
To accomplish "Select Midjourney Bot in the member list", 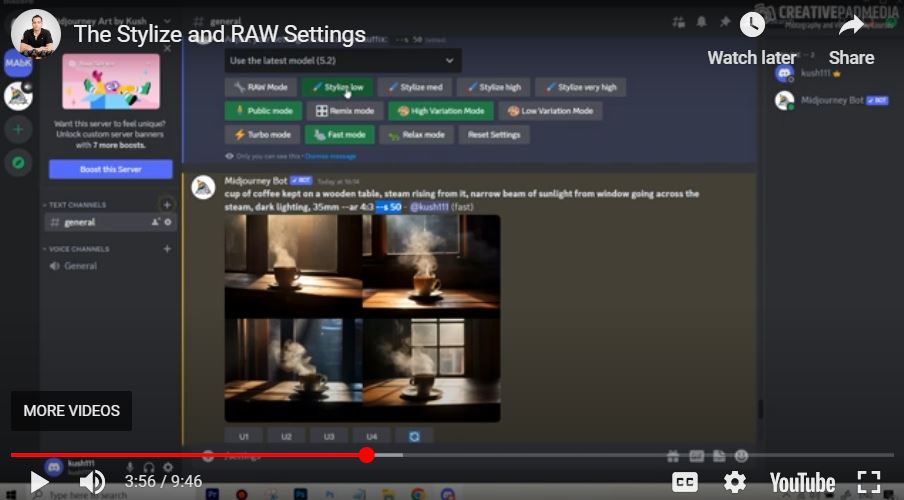I will tap(832, 100).
